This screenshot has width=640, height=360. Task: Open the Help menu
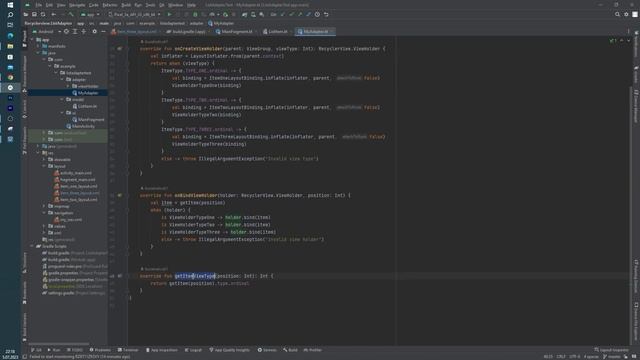191,5
